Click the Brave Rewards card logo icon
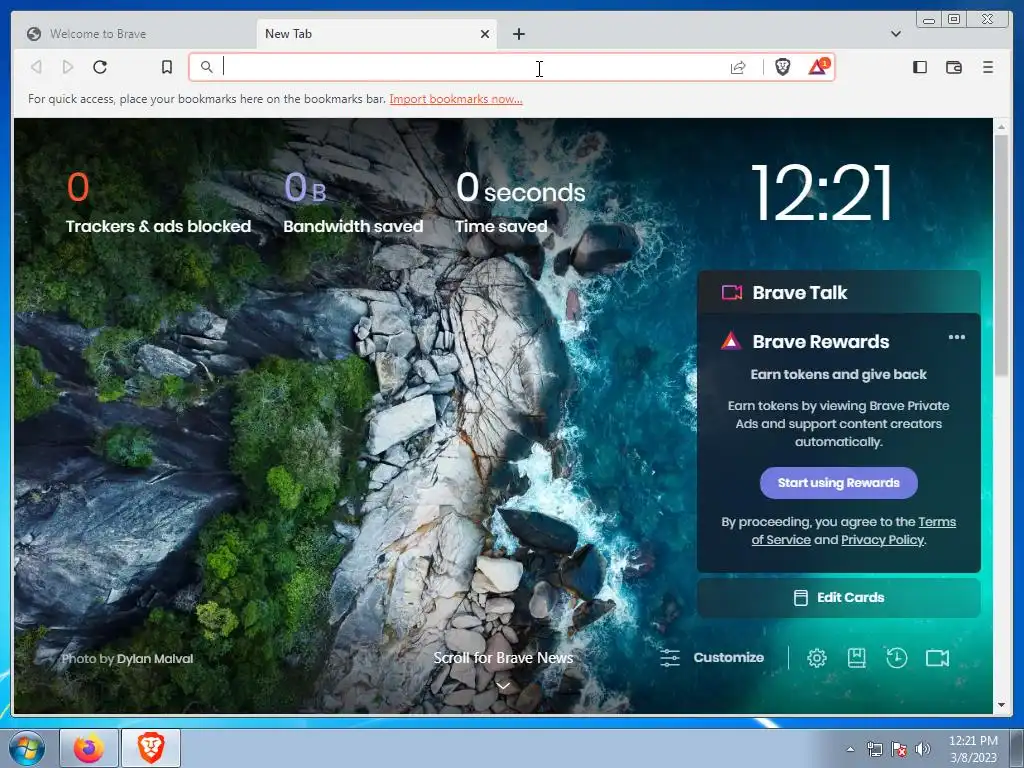This screenshot has width=1024, height=768. coord(731,341)
